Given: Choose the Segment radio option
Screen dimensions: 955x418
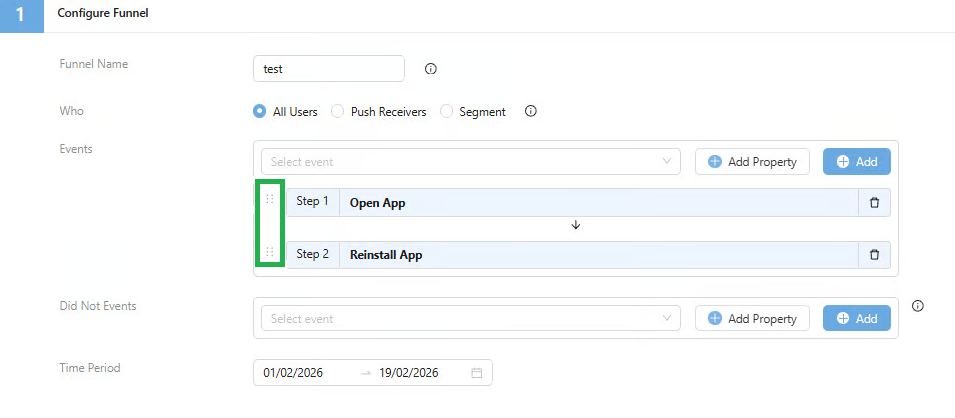Looking at the screenshot, I should 447,112.
